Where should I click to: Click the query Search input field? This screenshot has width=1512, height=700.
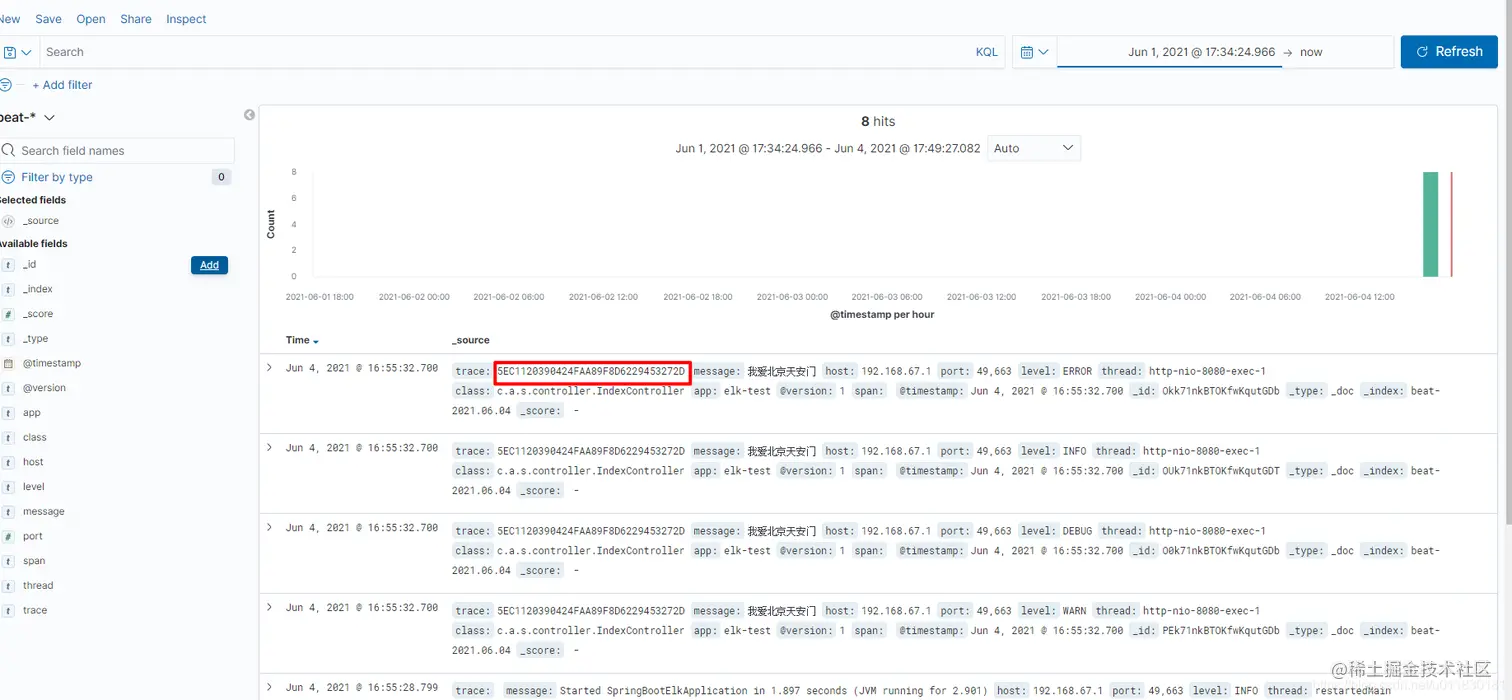(x=505, y=52)
